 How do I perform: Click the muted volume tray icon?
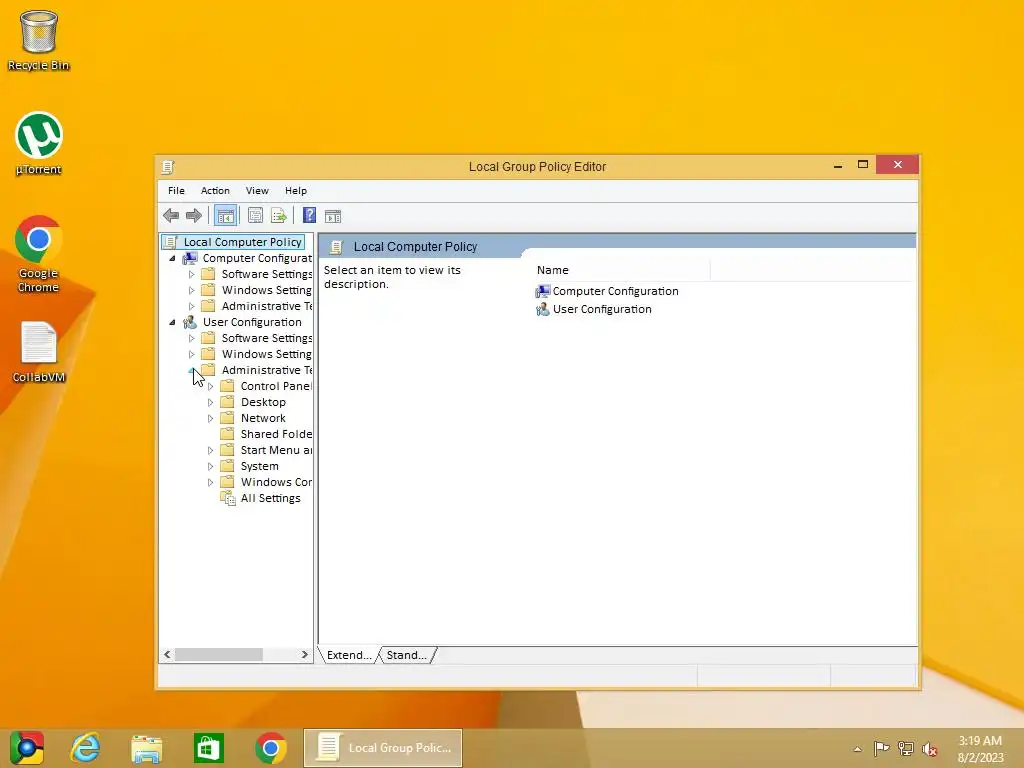point(929,748)
